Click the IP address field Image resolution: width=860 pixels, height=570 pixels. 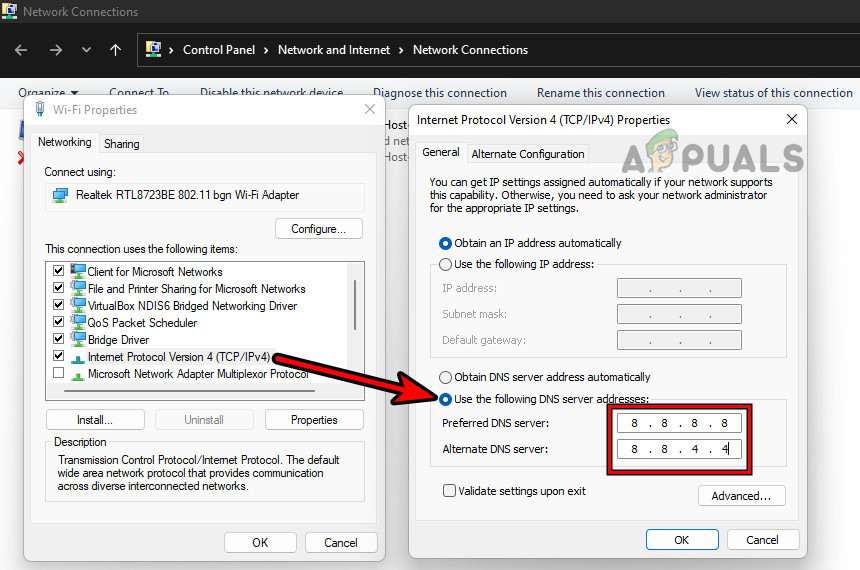(x=679, y=288)
